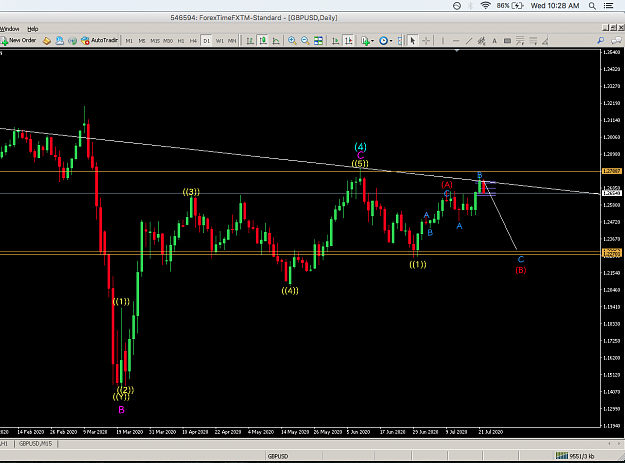Switch chart to H1 timeframe
Viewport: 625px width, 463px height.
pos(181,41)
